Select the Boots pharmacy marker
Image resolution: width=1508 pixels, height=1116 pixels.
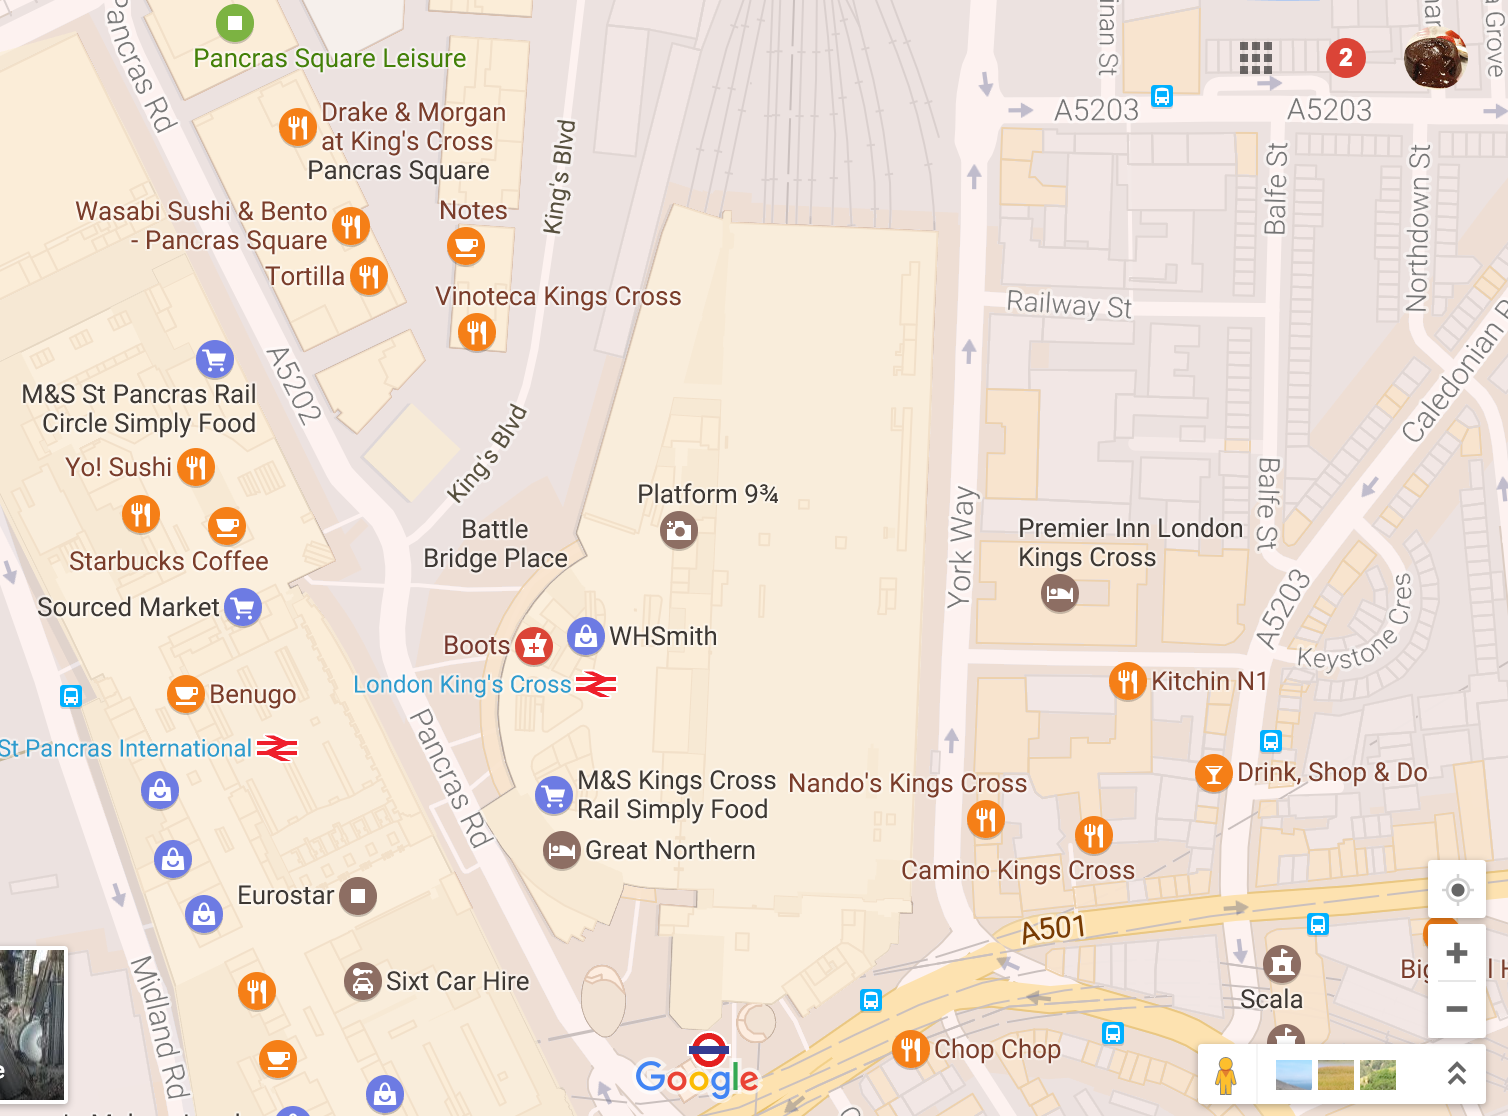point(534,647)
